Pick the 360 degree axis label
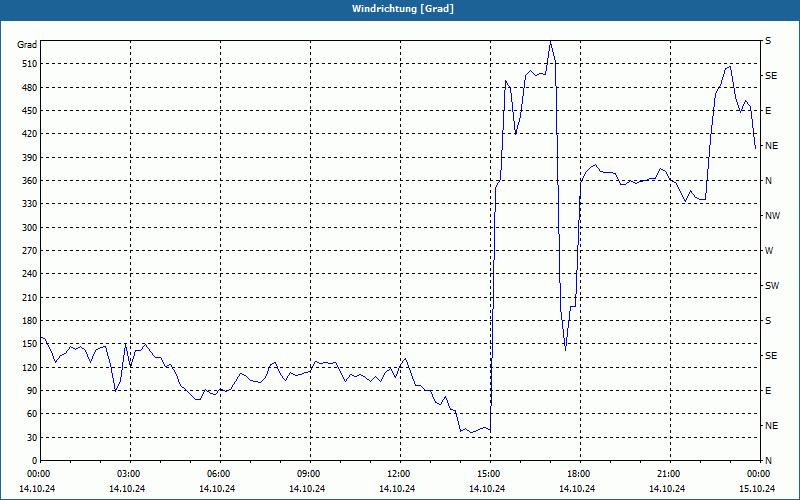The height and width of the screenshot is (500, 800). (x=30, y=181)
